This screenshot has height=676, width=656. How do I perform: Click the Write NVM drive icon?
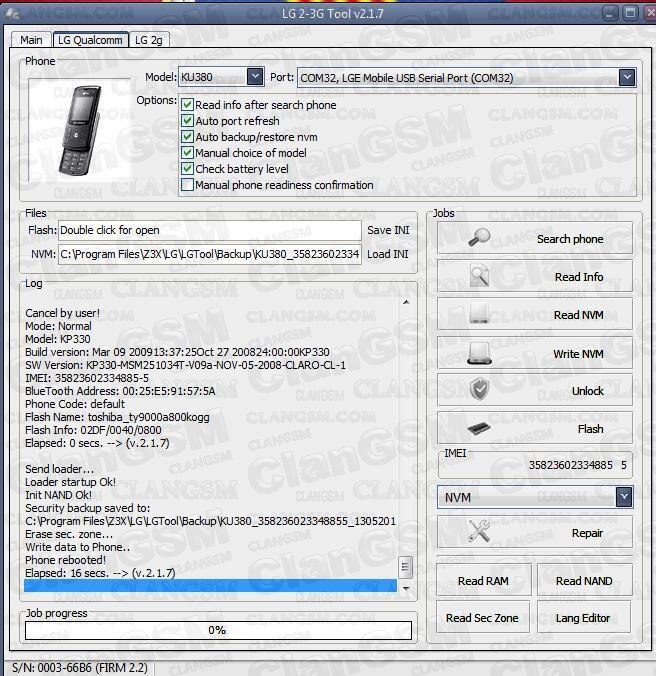coord(479,353)
